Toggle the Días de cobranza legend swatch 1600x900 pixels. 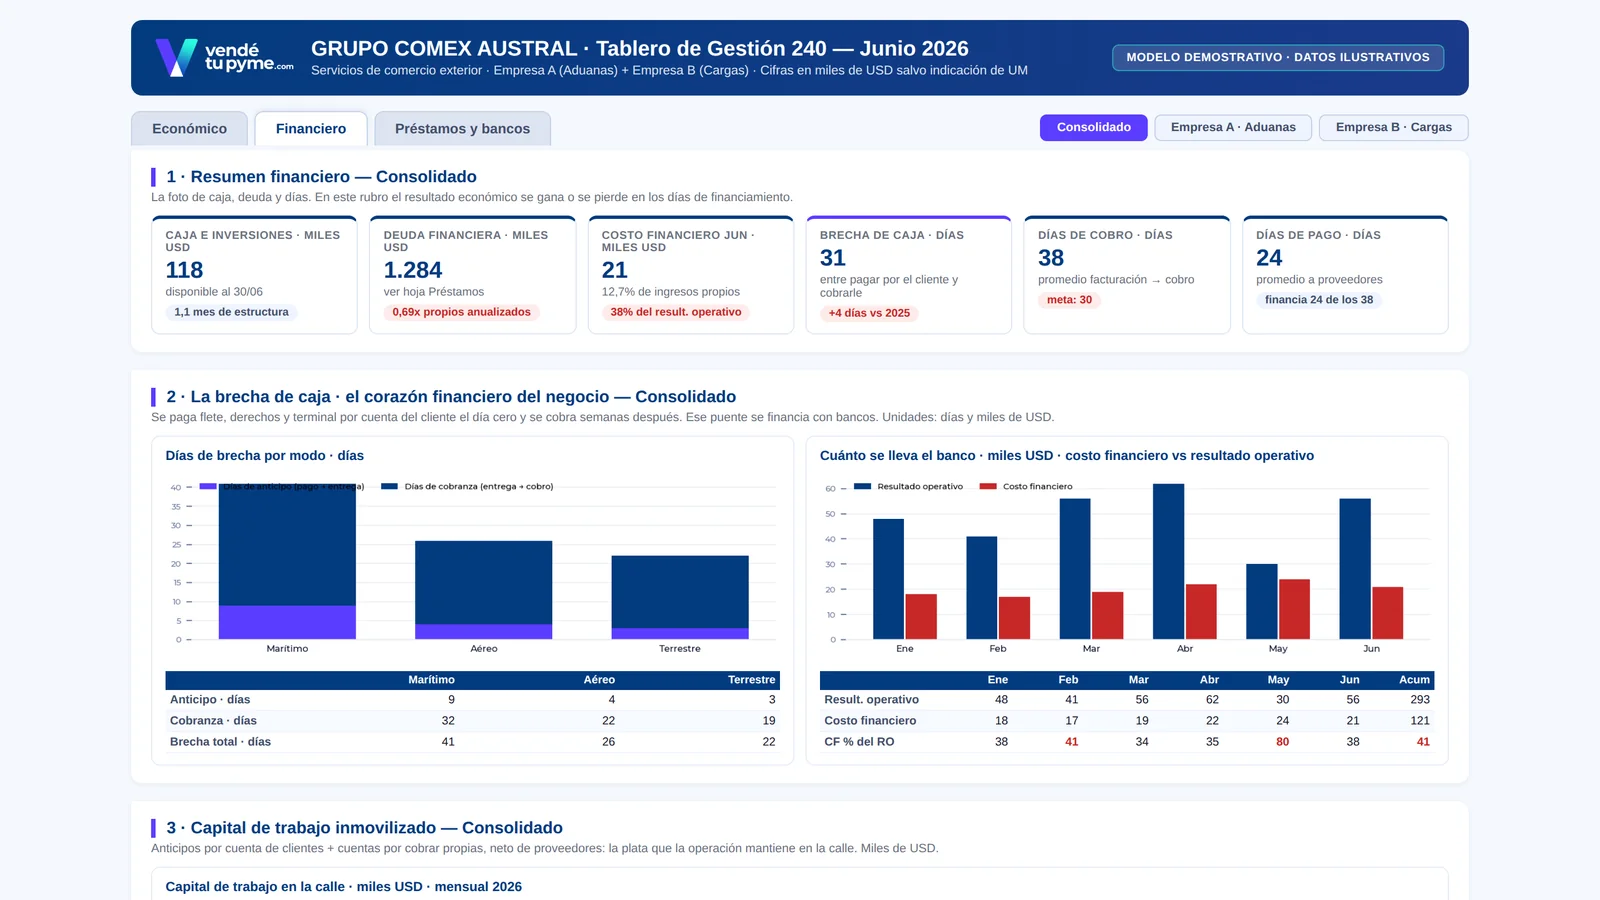tap(390, 486)
